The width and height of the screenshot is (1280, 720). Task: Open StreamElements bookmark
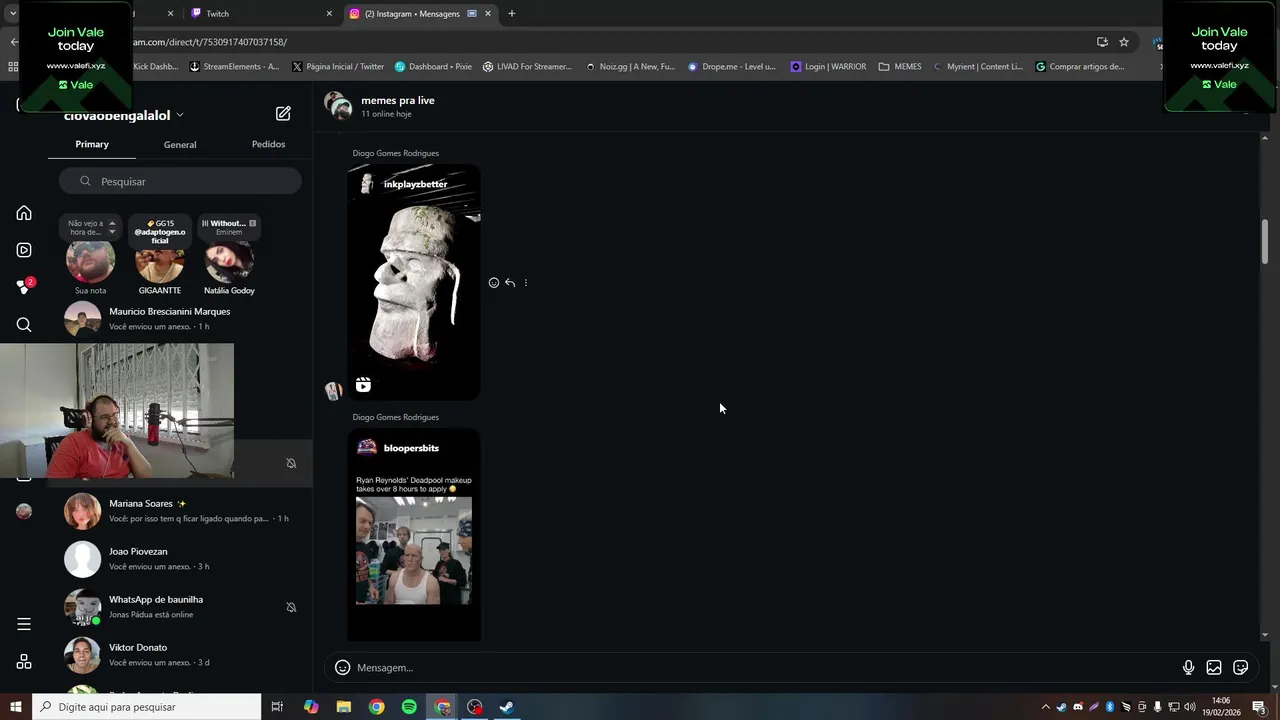(234, 67)
